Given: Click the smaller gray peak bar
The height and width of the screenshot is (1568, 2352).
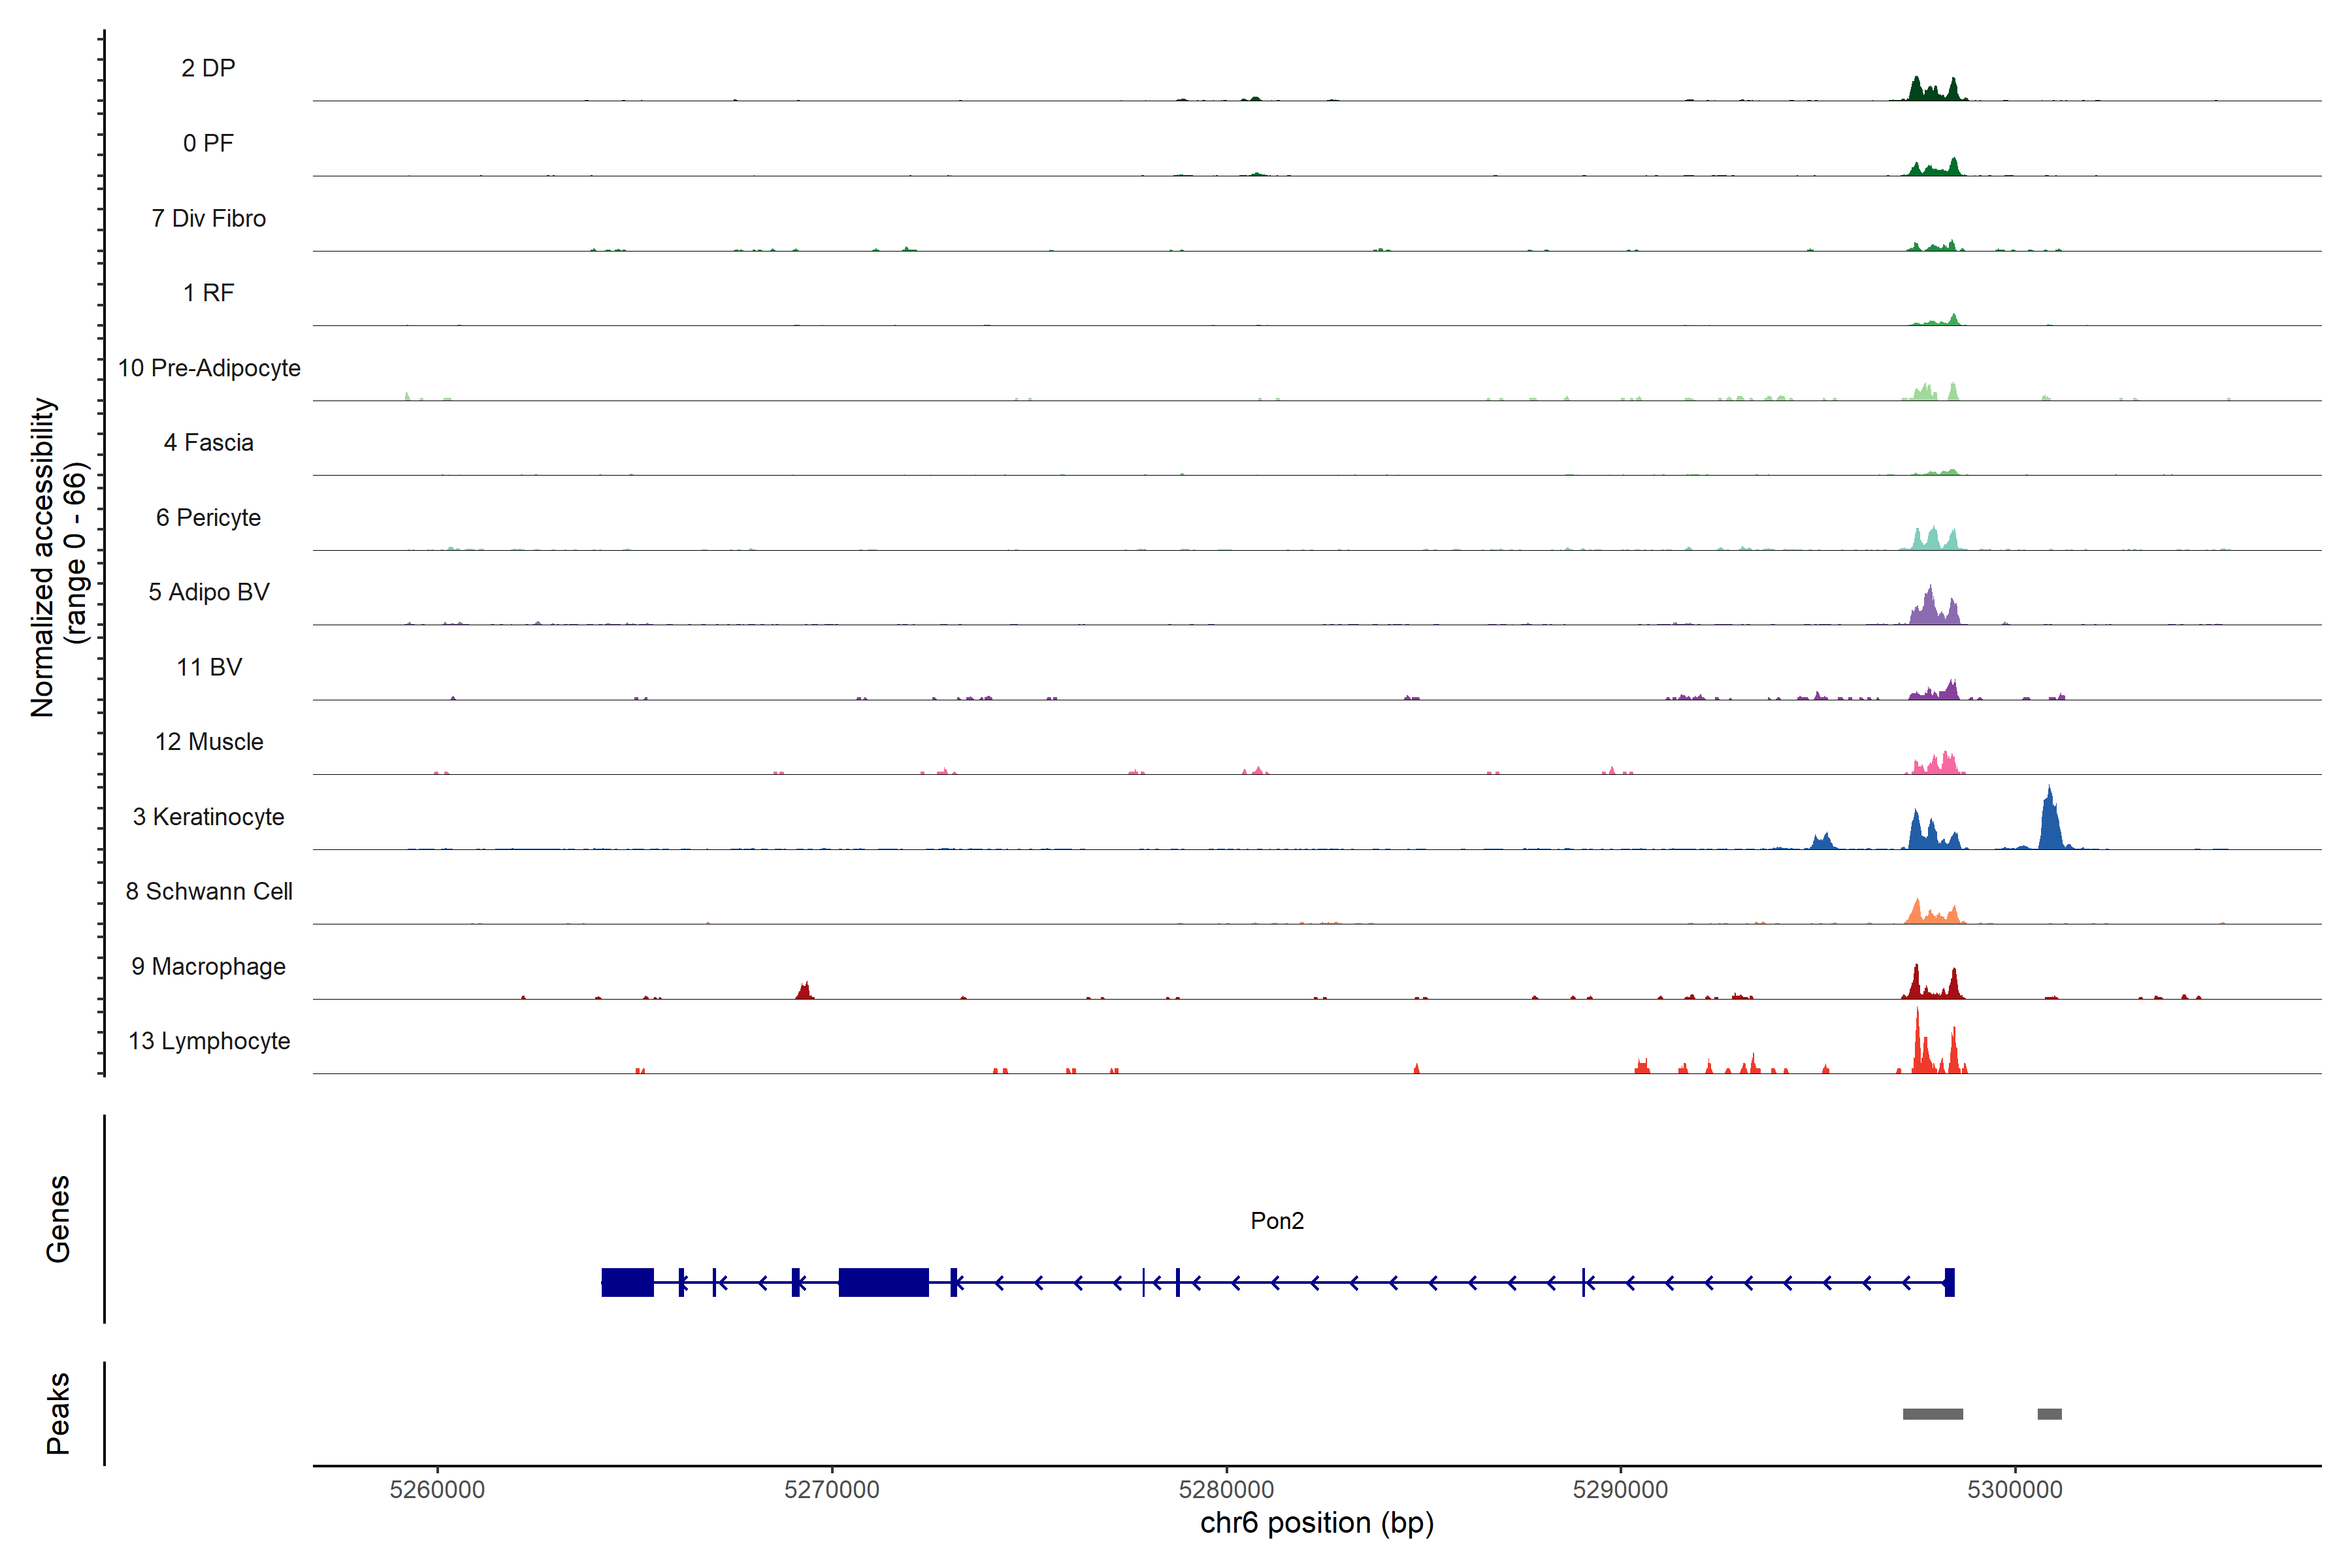Looking at the screenshot, I should click(2049, 1414).
